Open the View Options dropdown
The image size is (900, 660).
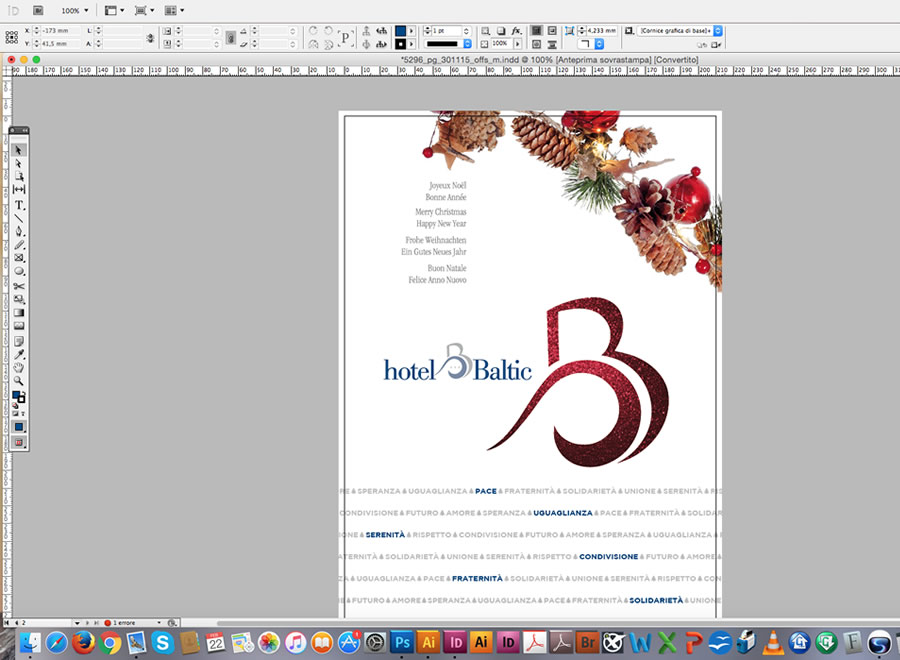(114, 10)
